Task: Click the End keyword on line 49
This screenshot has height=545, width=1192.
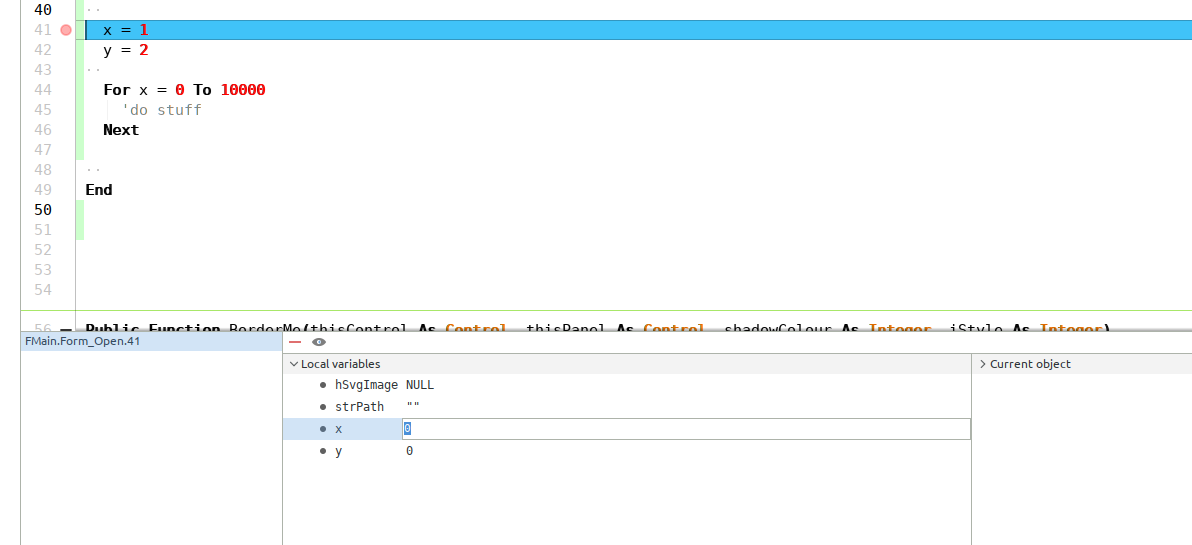Action: (x=99, y=190)
